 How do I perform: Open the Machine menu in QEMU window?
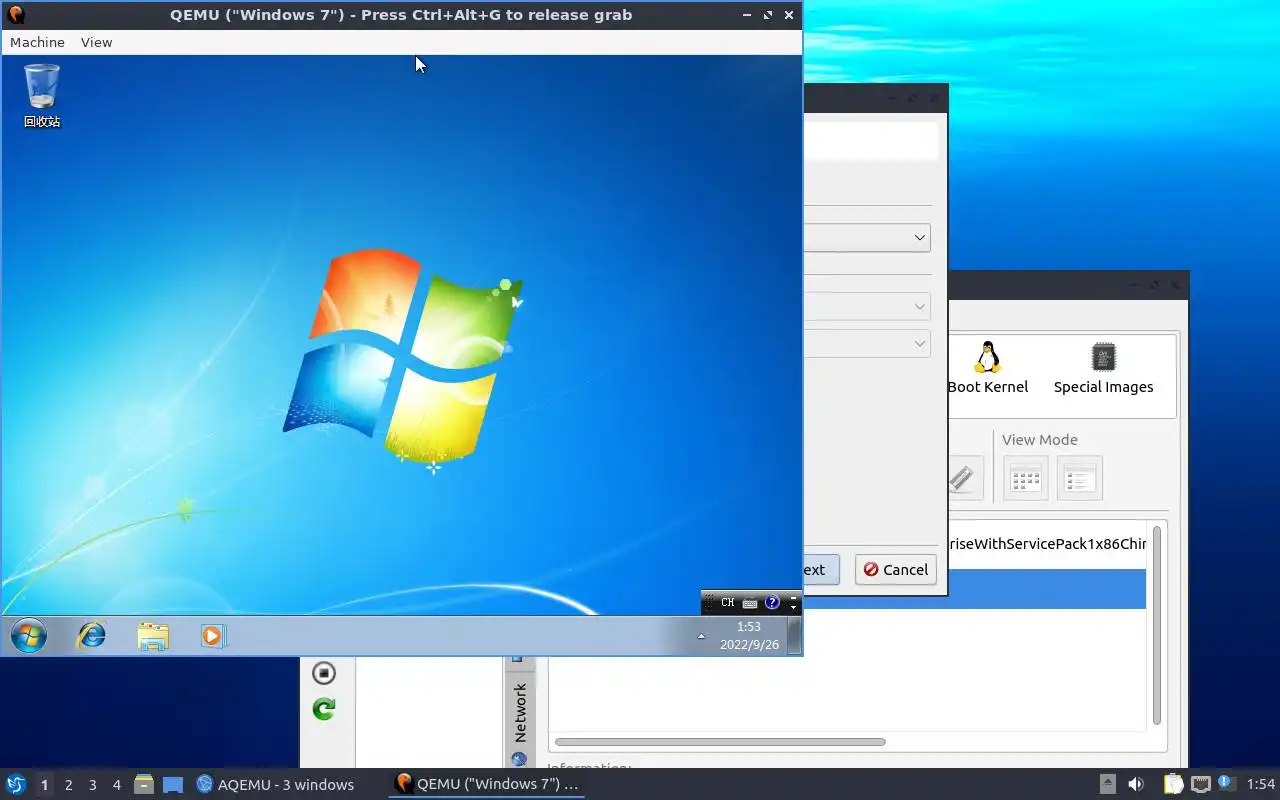[37, 42]
